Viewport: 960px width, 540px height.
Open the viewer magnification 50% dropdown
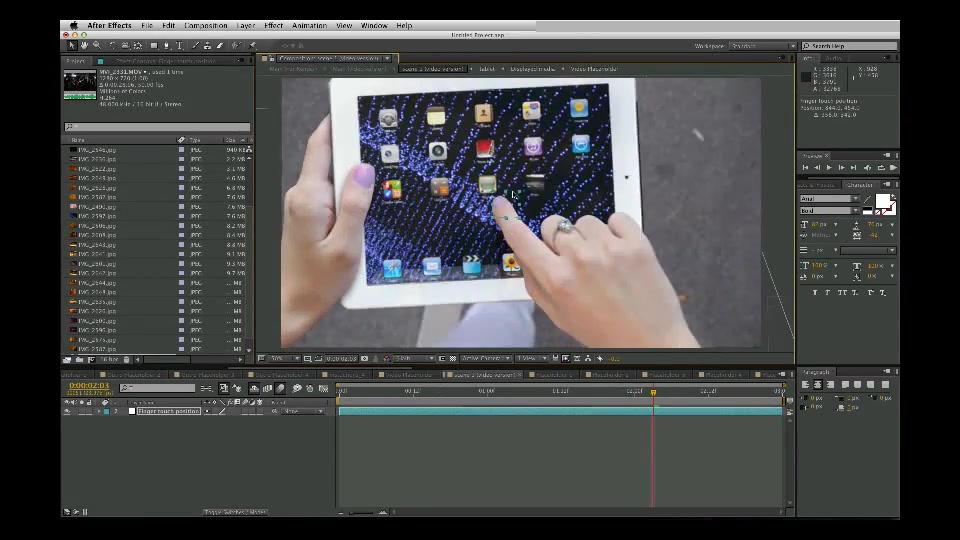pos(285,359)
